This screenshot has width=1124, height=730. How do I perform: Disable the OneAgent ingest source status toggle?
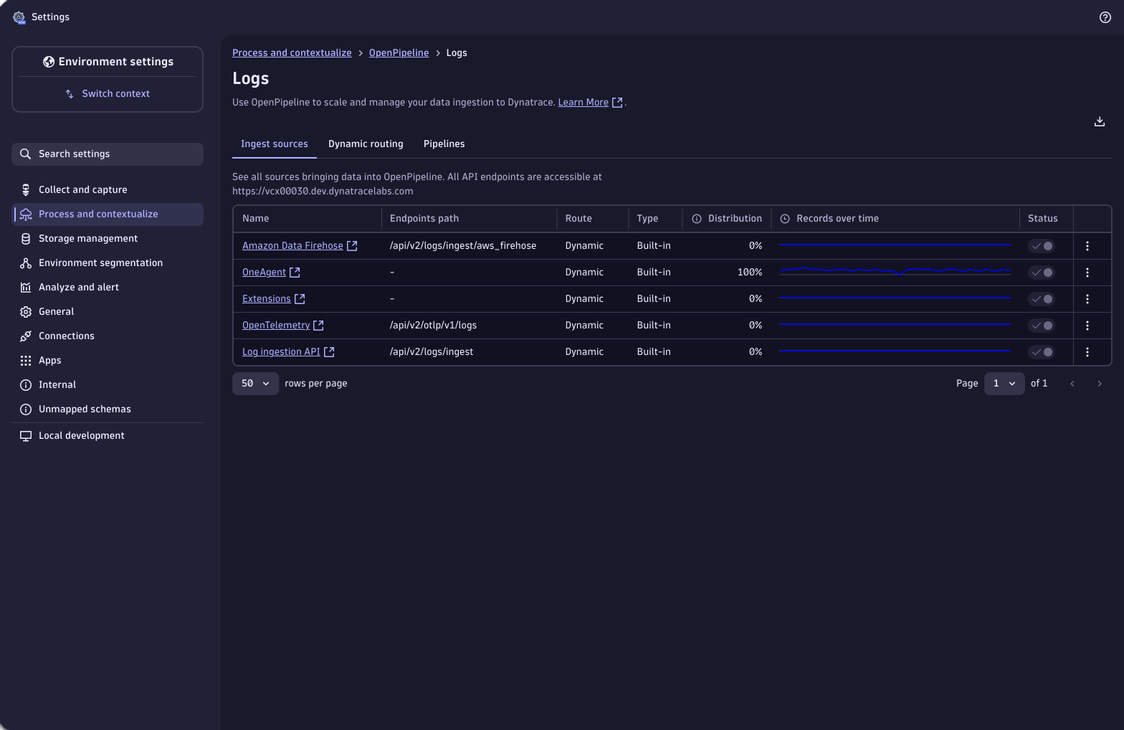tap(1042, 271)
